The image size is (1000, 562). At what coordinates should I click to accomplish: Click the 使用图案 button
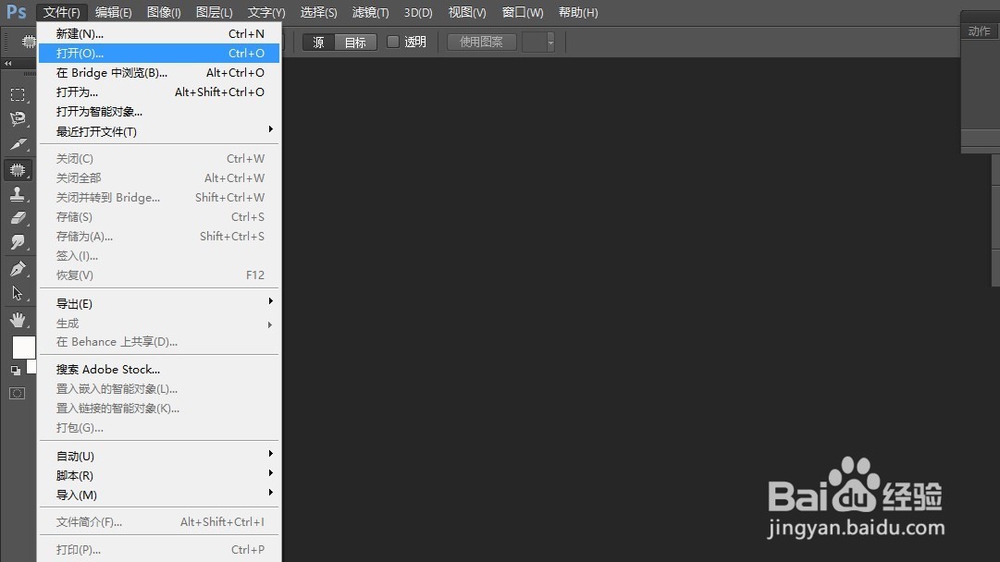[x=482, y=42]
